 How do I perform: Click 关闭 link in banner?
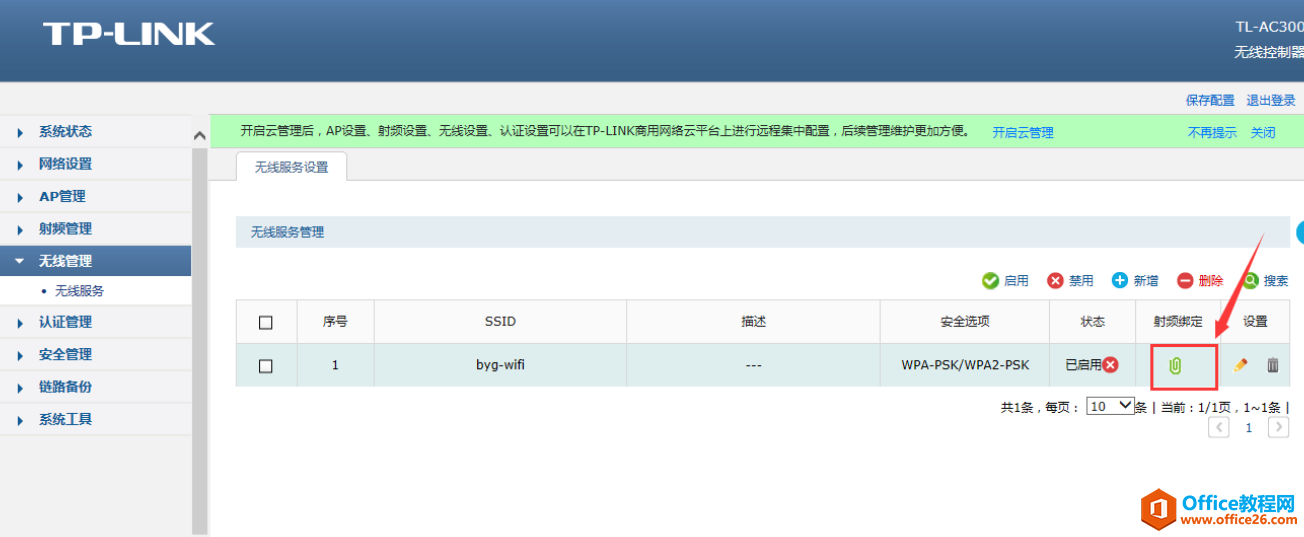1263,132
